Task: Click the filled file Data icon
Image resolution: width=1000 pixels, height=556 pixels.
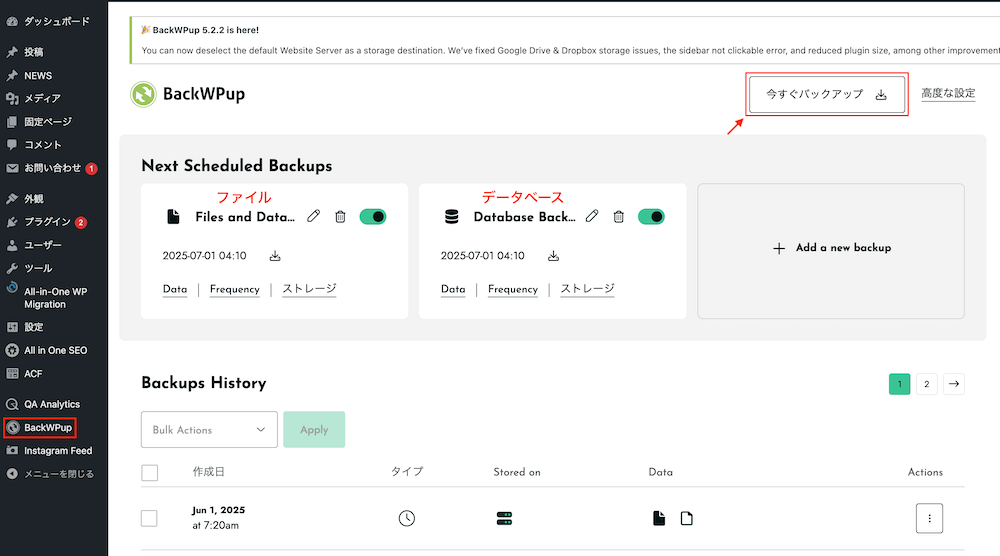Action: point(659,518)
